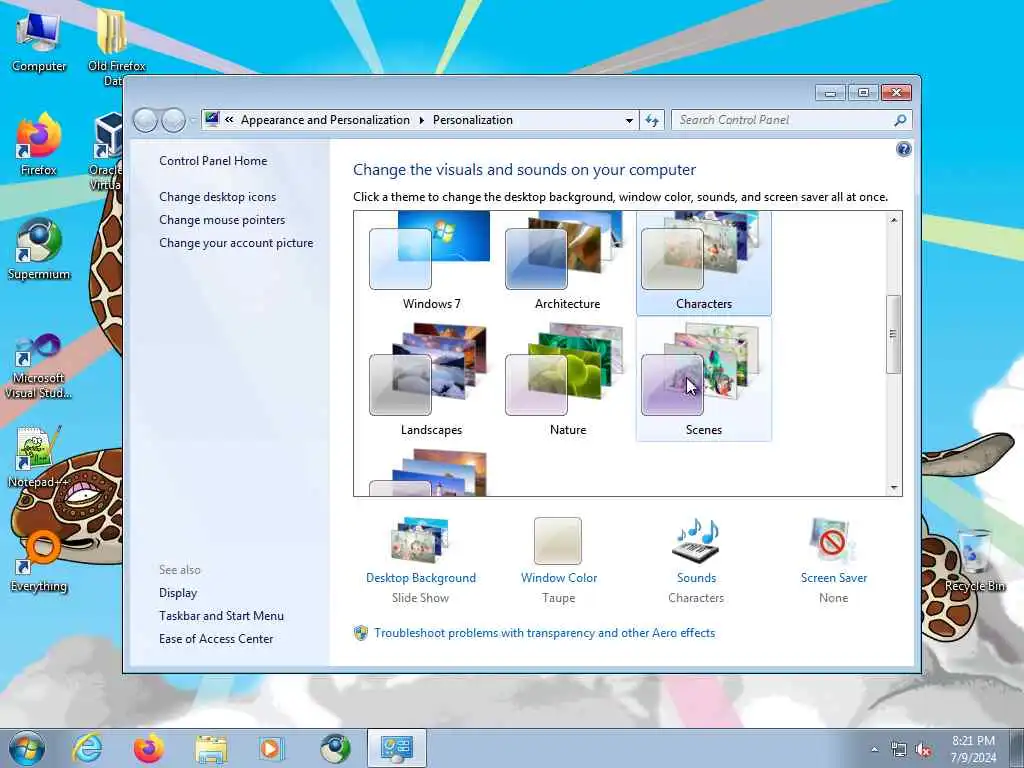The width and height of the screenshot is (1024, 768).
Task: Click the theme list scrollbar thumb
Action: 893,334
